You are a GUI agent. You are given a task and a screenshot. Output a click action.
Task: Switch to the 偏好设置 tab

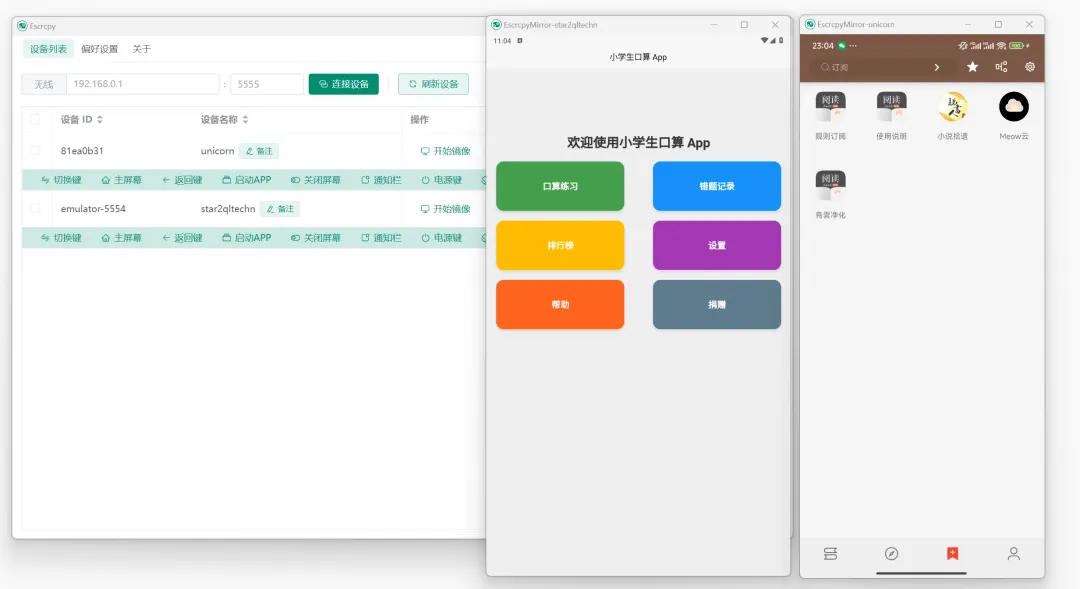pos(99,49)
